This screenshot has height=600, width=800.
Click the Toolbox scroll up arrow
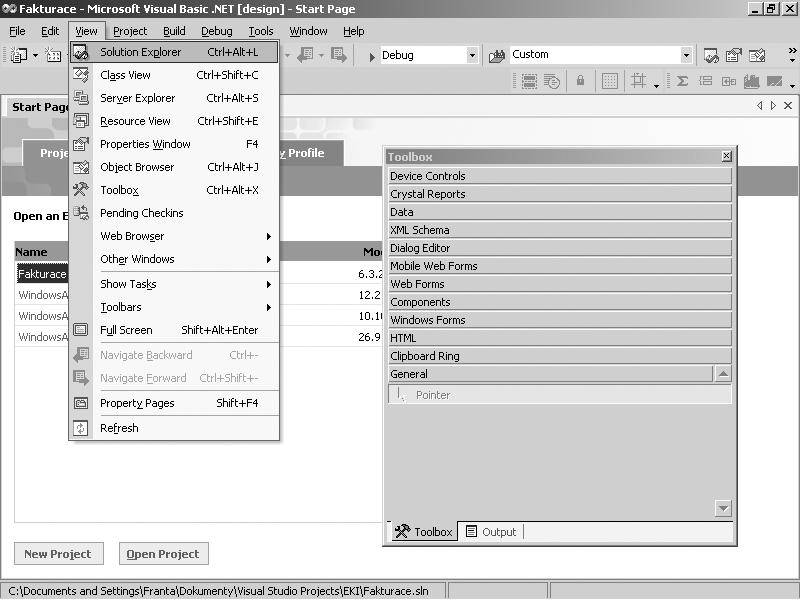point(723,373)
